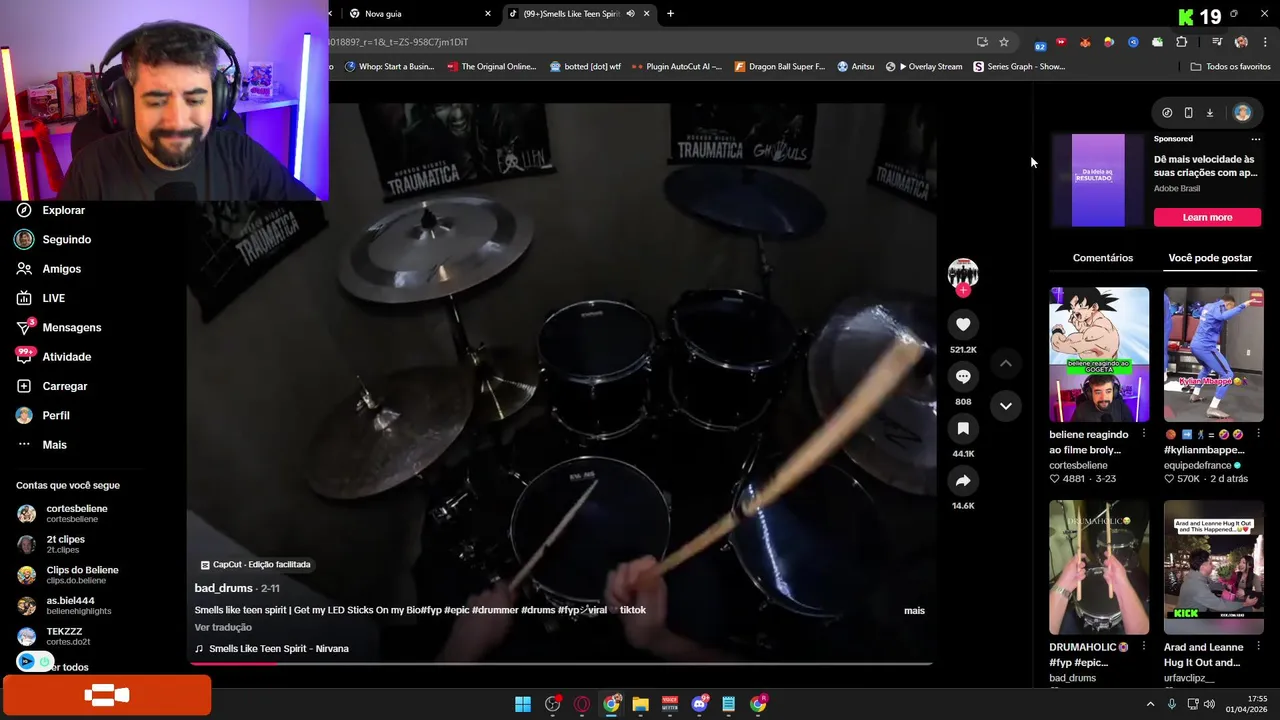The height and width of the screenshot is (720, 1280).
Task: Like the video with the heart icon
Action: click(x=963, y=324)
